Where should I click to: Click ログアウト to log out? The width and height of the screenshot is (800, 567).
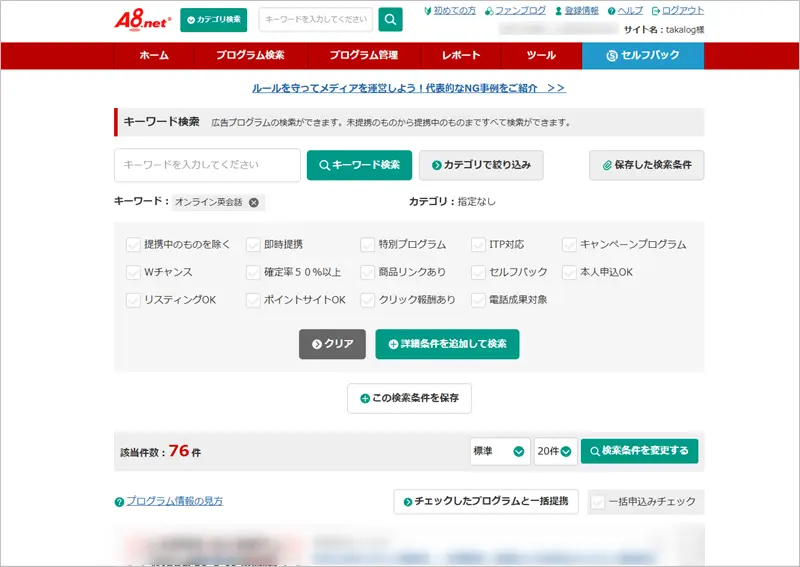tap(677, 10)
